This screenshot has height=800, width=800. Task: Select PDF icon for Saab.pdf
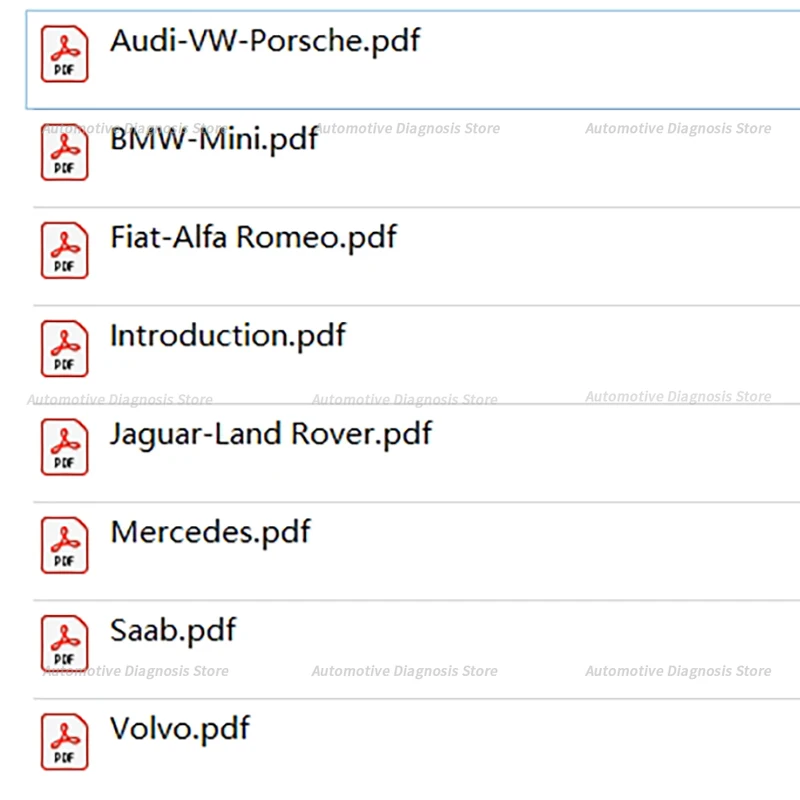tap(64, 643)
